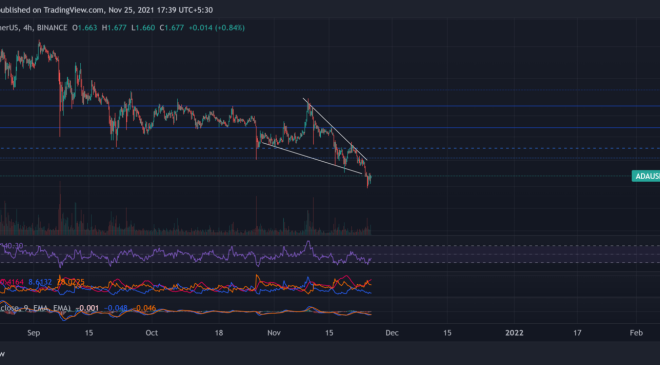Click the change value +0.014 (+0.84%)
Viewport: 660px width, 365px height.
pyautogui.click(x=216, y=28)
